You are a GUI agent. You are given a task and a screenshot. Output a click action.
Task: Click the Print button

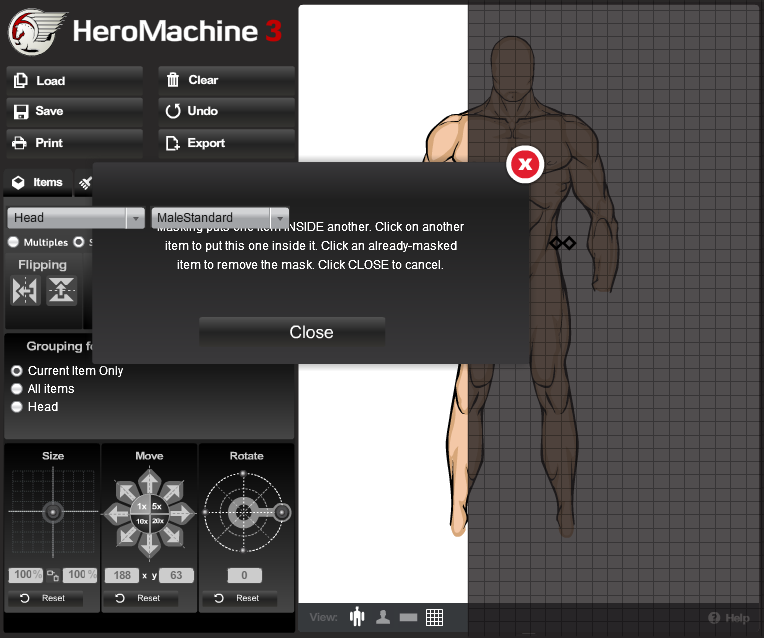[x=75, y=143]
